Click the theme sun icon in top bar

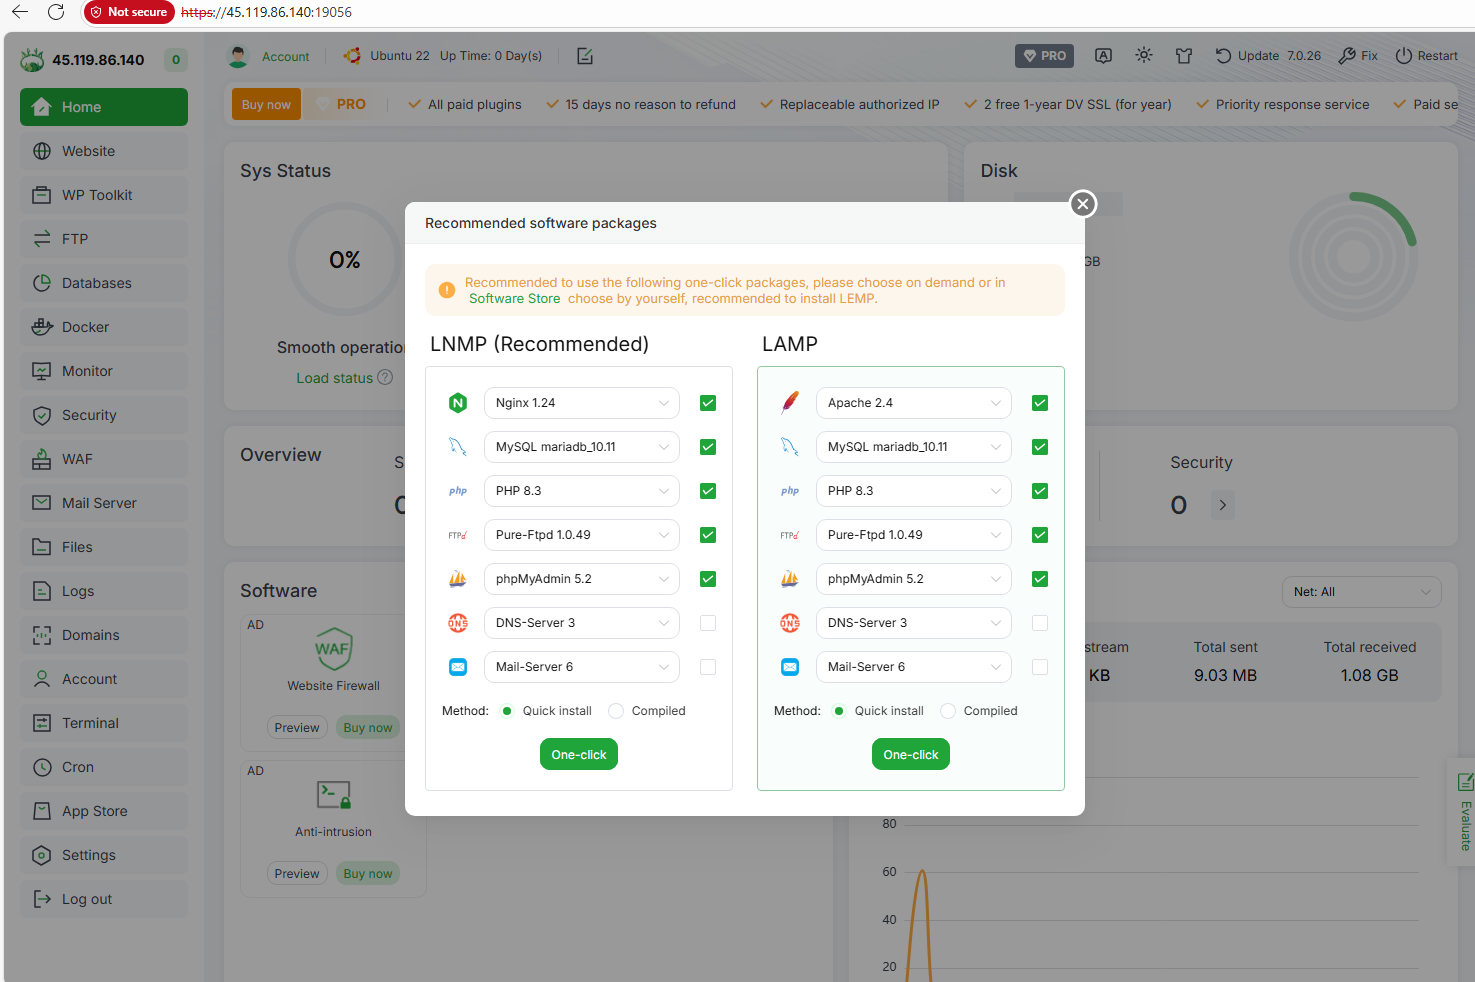[x=1144, y=56]
